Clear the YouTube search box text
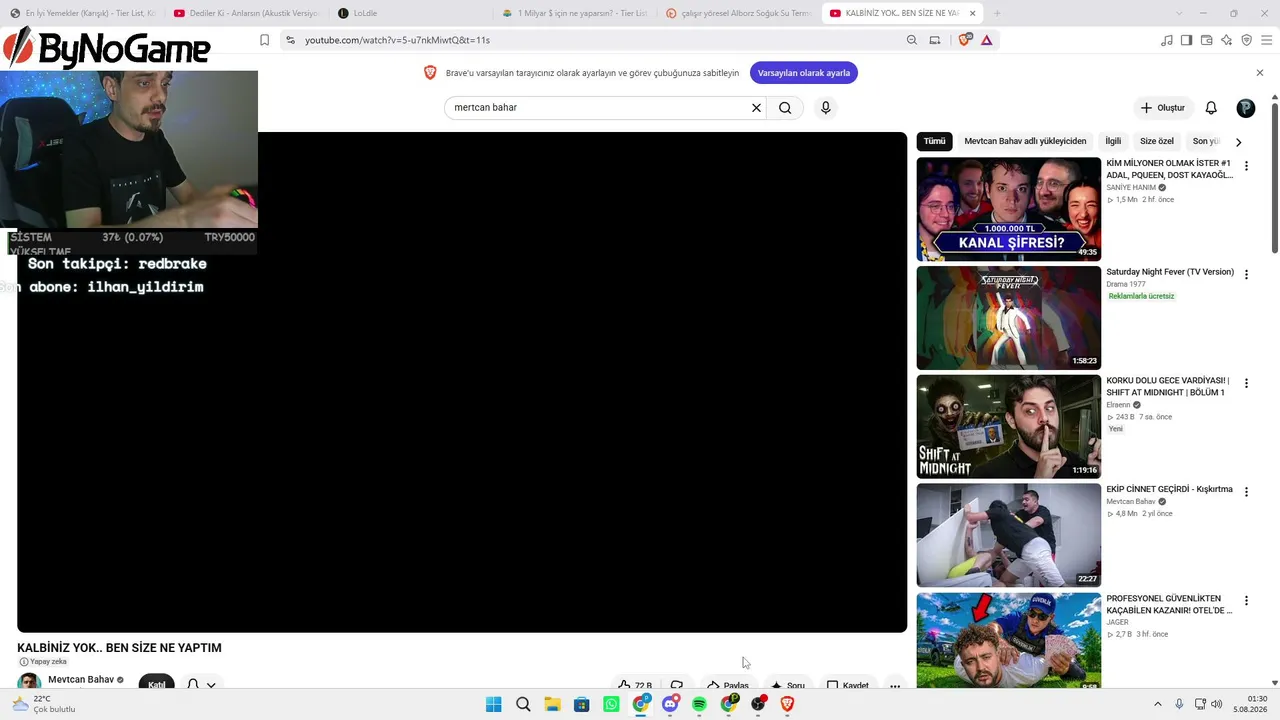Image resolution: width=1280 pixels, height=720 pixels. tap(756, 108)
